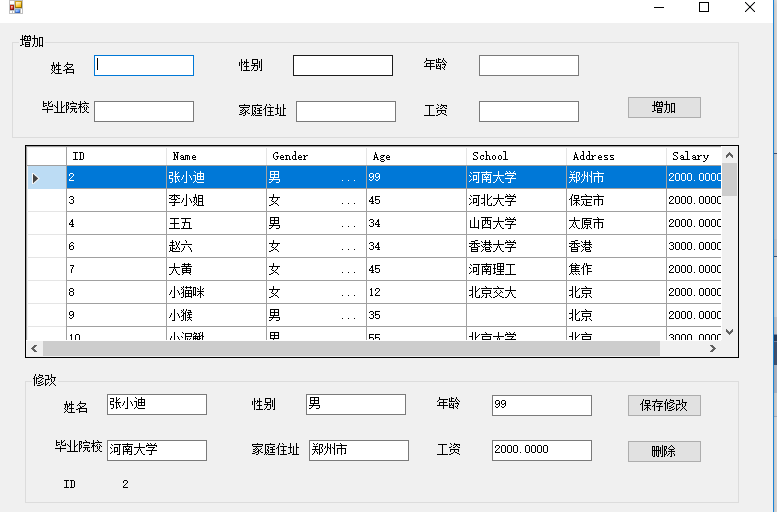Click the grid scroll down arrow
The width and height of the screenshot is (777, 512).
pos(729,332)
